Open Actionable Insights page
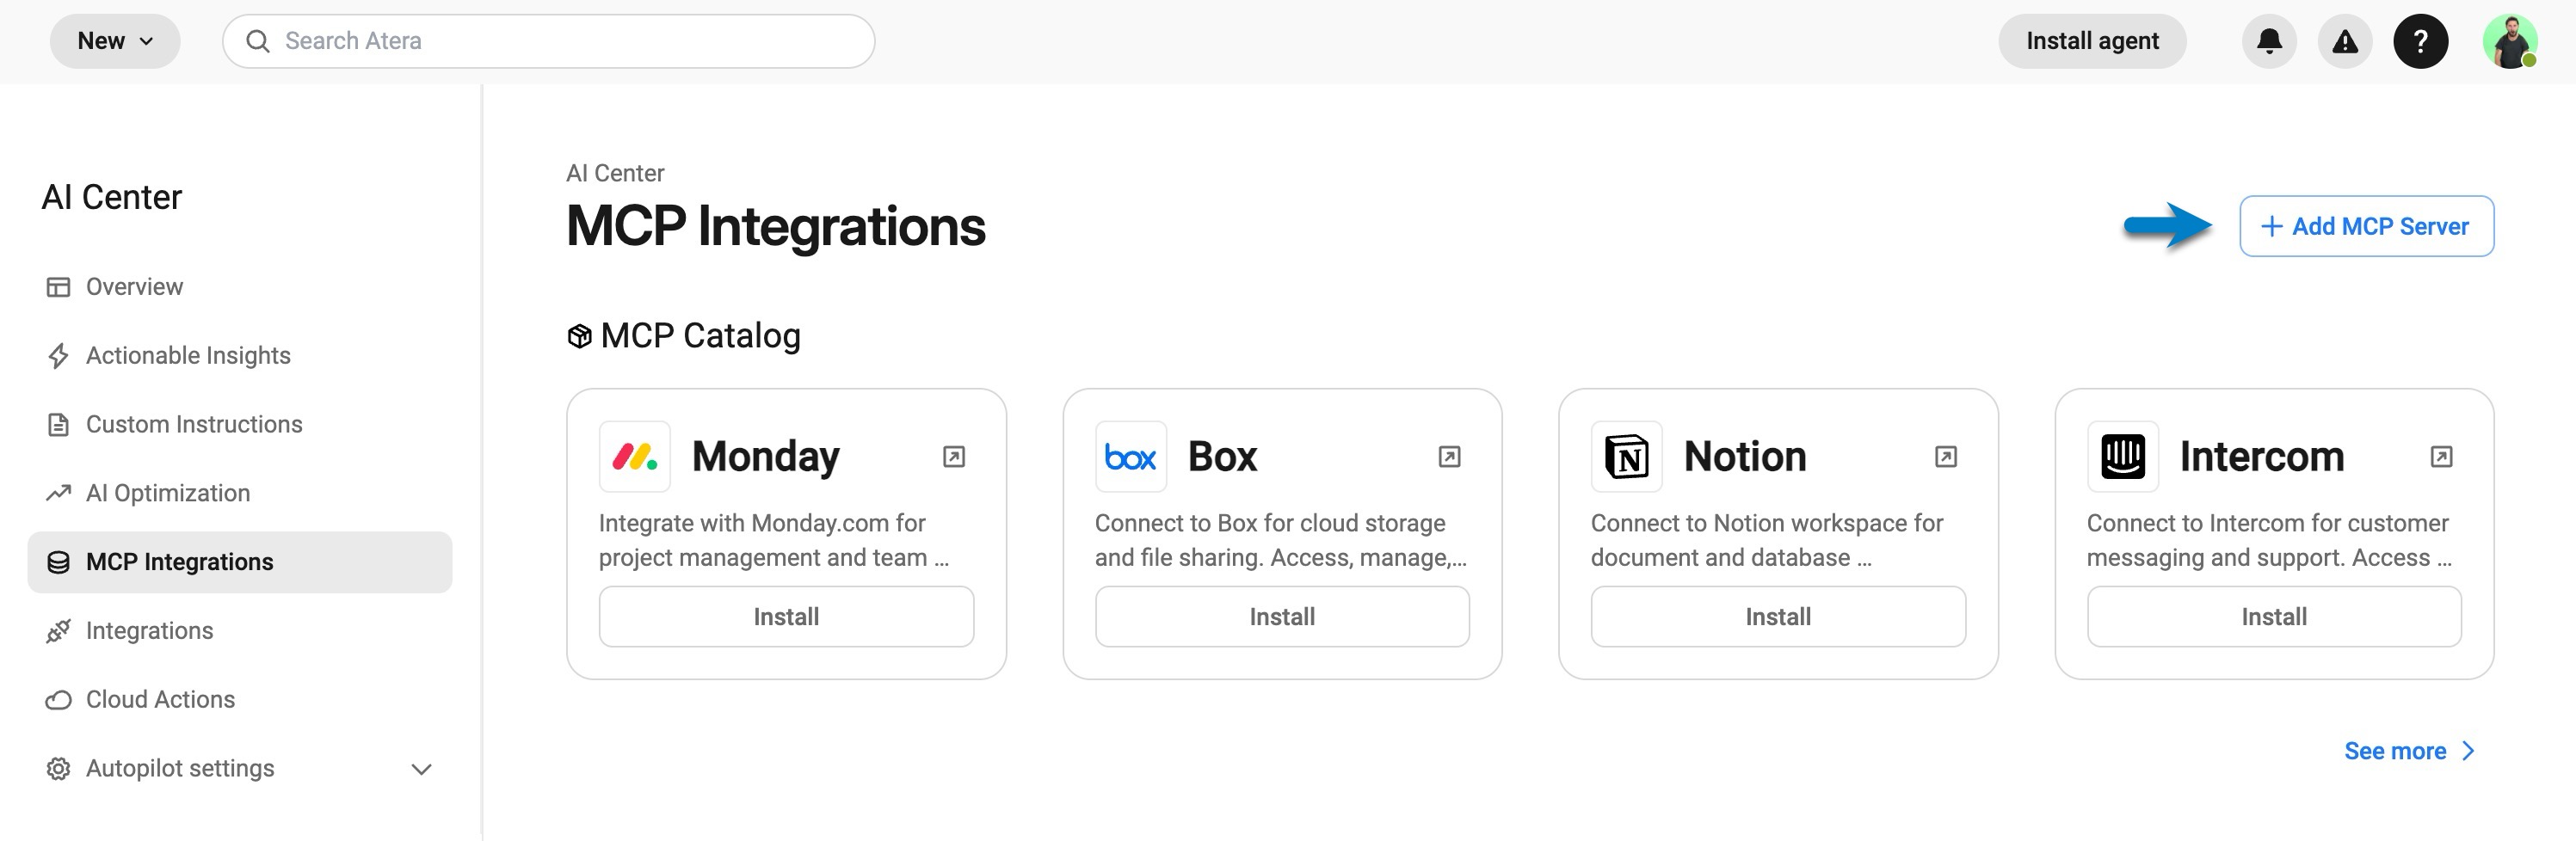Image resolution: width=2576 pixels, height=841 pixels. click(x=240, y=356)
